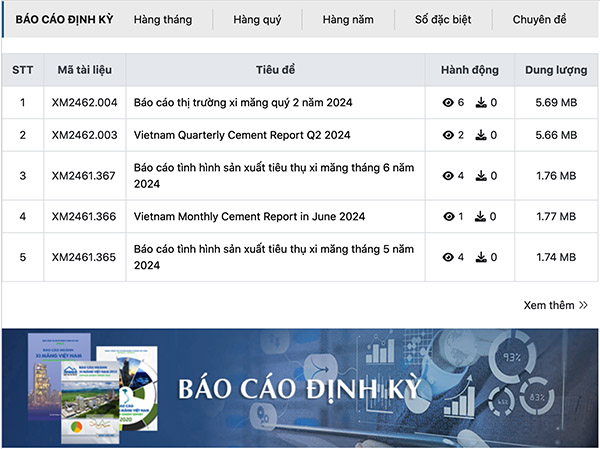
Task: Click the download icon for XM2461.365
Action: click(481, 257)
